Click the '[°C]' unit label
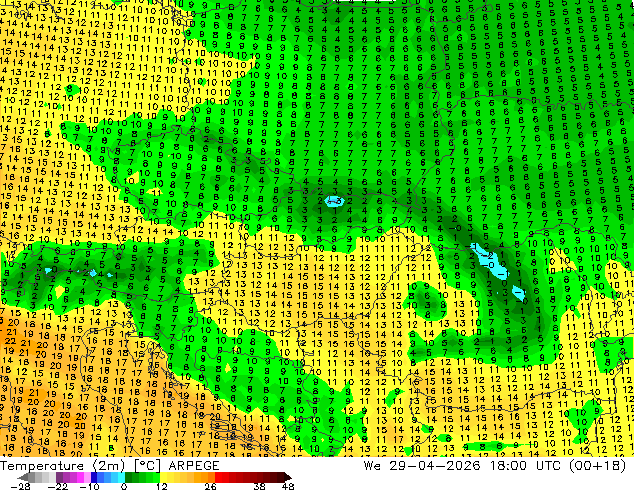This screenshot has height=490, width=634. click(x=148, y=466)
